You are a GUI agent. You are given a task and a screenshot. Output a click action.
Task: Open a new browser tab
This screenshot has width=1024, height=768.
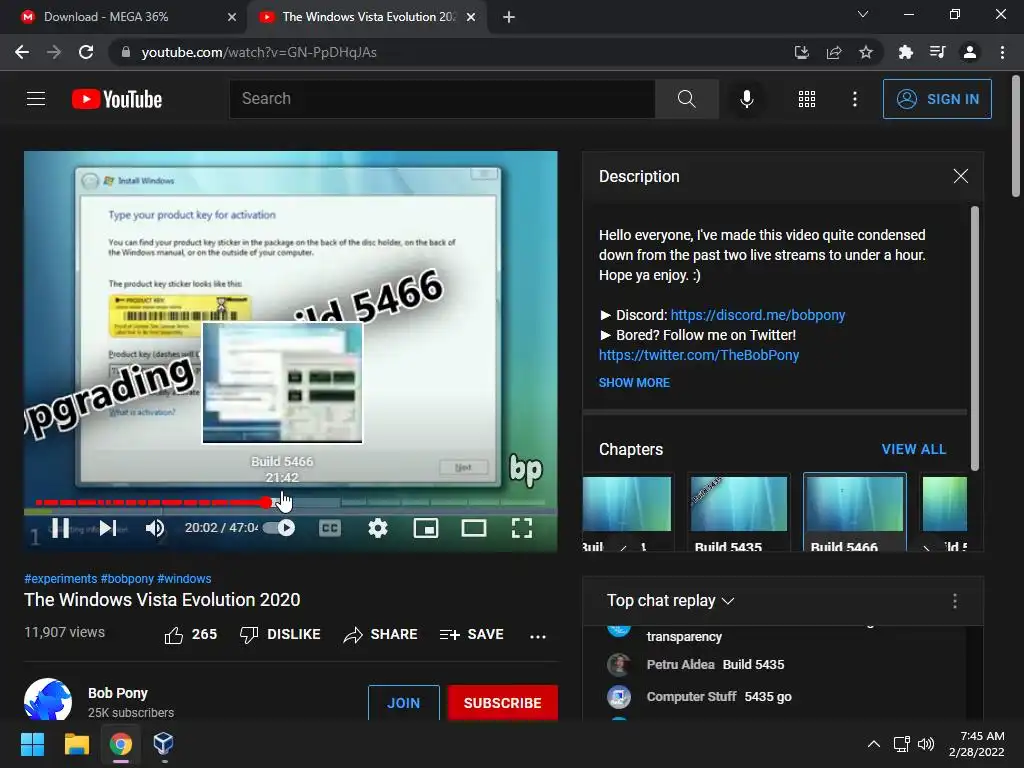coord(509,17)
